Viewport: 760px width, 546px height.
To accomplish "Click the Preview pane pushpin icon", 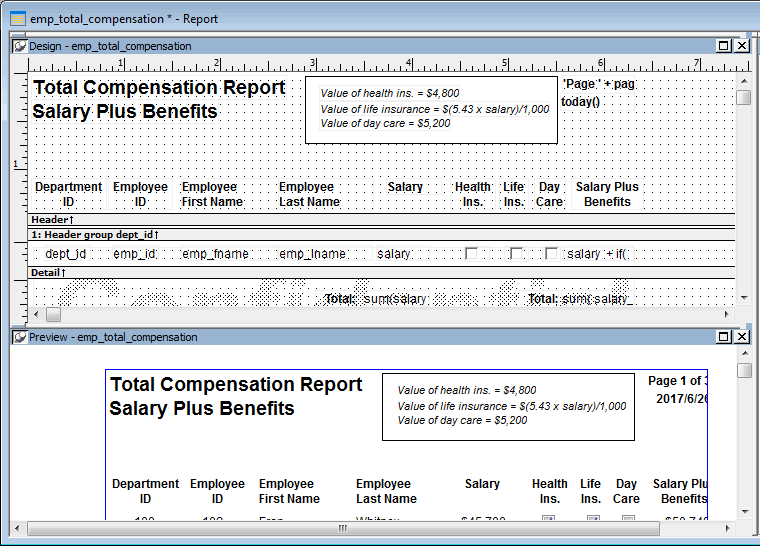I will (x=20, y=338).
